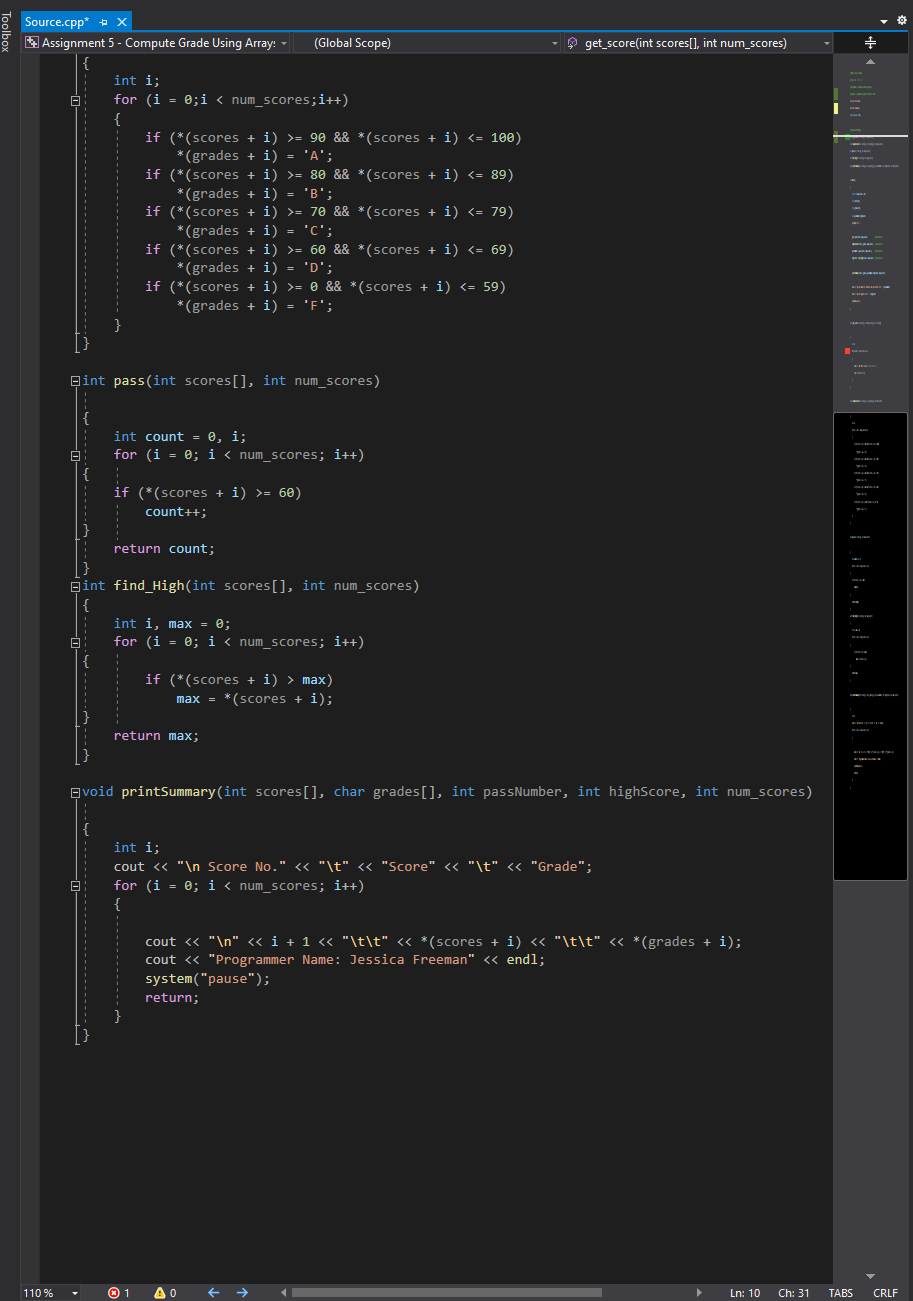Image resolution: width=913 pixels, height=1301 pixels.
Task: Click the CRLF line ending setting
Action: pyautogui.click(x=886, y=1293)
